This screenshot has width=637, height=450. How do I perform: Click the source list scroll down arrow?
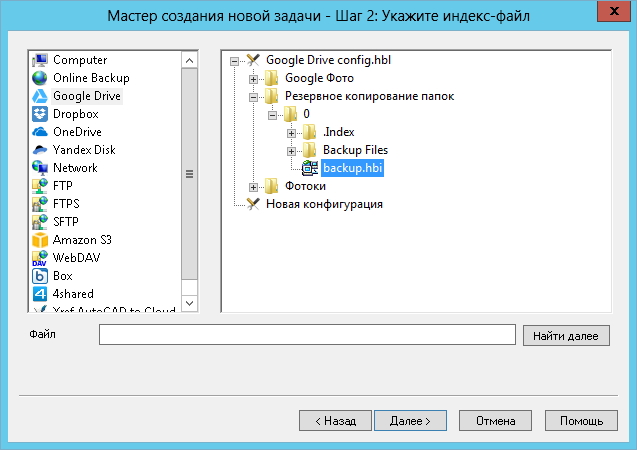coord(189,303)
